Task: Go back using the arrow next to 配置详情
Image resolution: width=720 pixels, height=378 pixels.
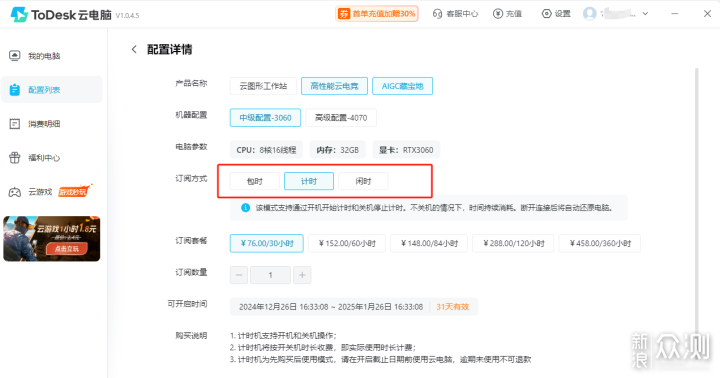Action: (134, 49)
